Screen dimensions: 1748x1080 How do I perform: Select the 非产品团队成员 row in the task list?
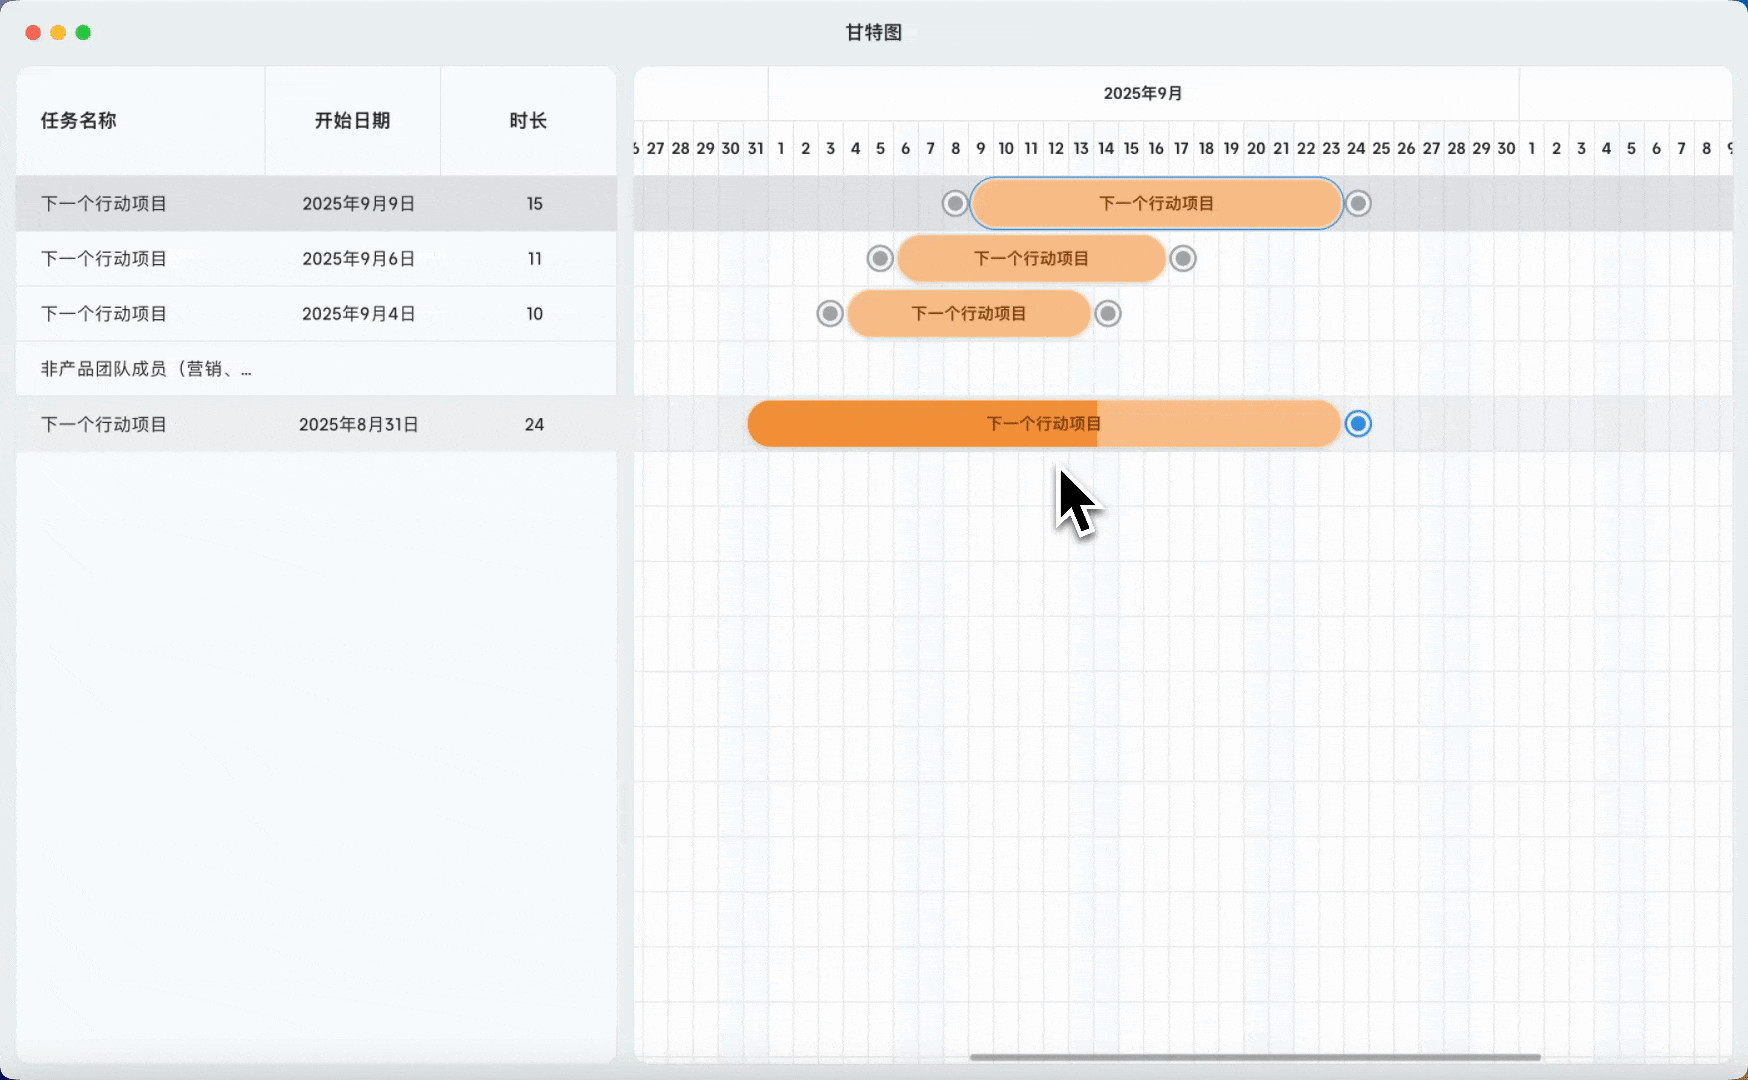click(x=146, y=369)
